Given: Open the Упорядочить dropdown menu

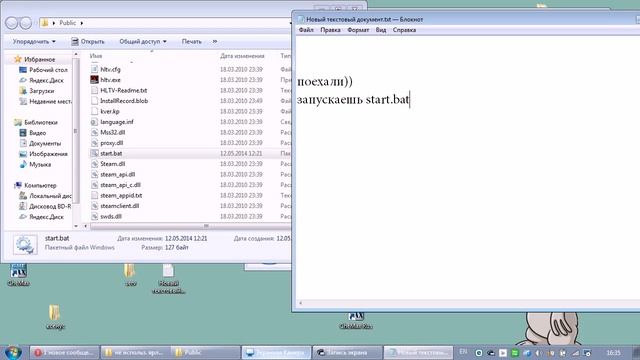Looking at the screenshot, I should coord(34,42).
